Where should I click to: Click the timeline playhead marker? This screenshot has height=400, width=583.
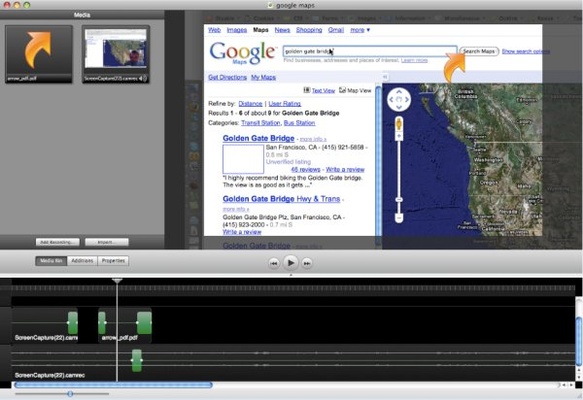pyautogui.click(x=117, y=281)
